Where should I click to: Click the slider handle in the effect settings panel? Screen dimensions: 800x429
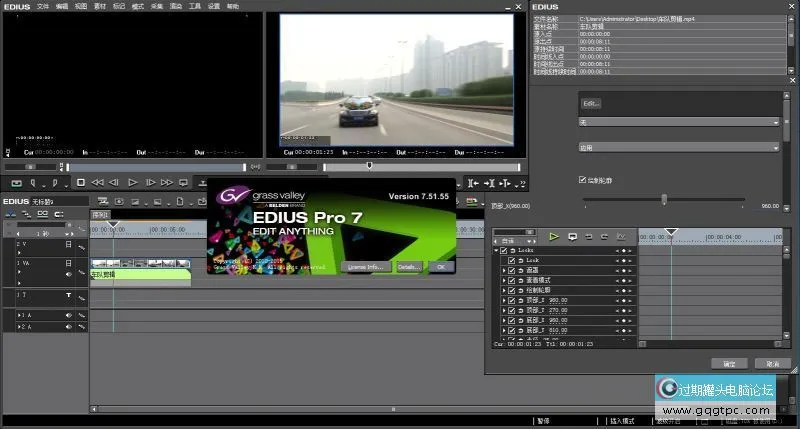(x=664, y=199)
